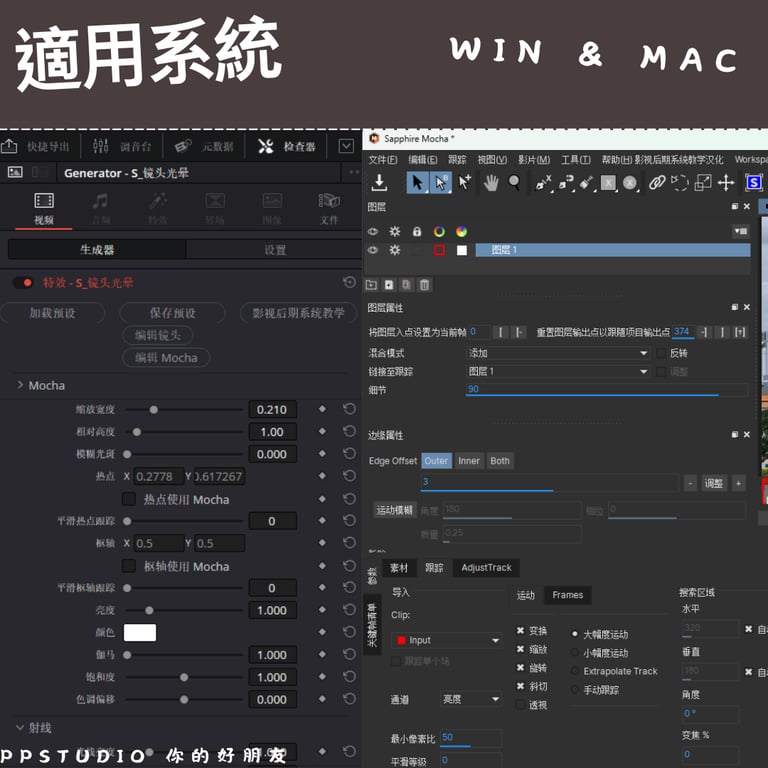This screenshot has width=768, height=768.
Task: Toggle the 变换 translation motion checkbox
Action: click(520, 630)
